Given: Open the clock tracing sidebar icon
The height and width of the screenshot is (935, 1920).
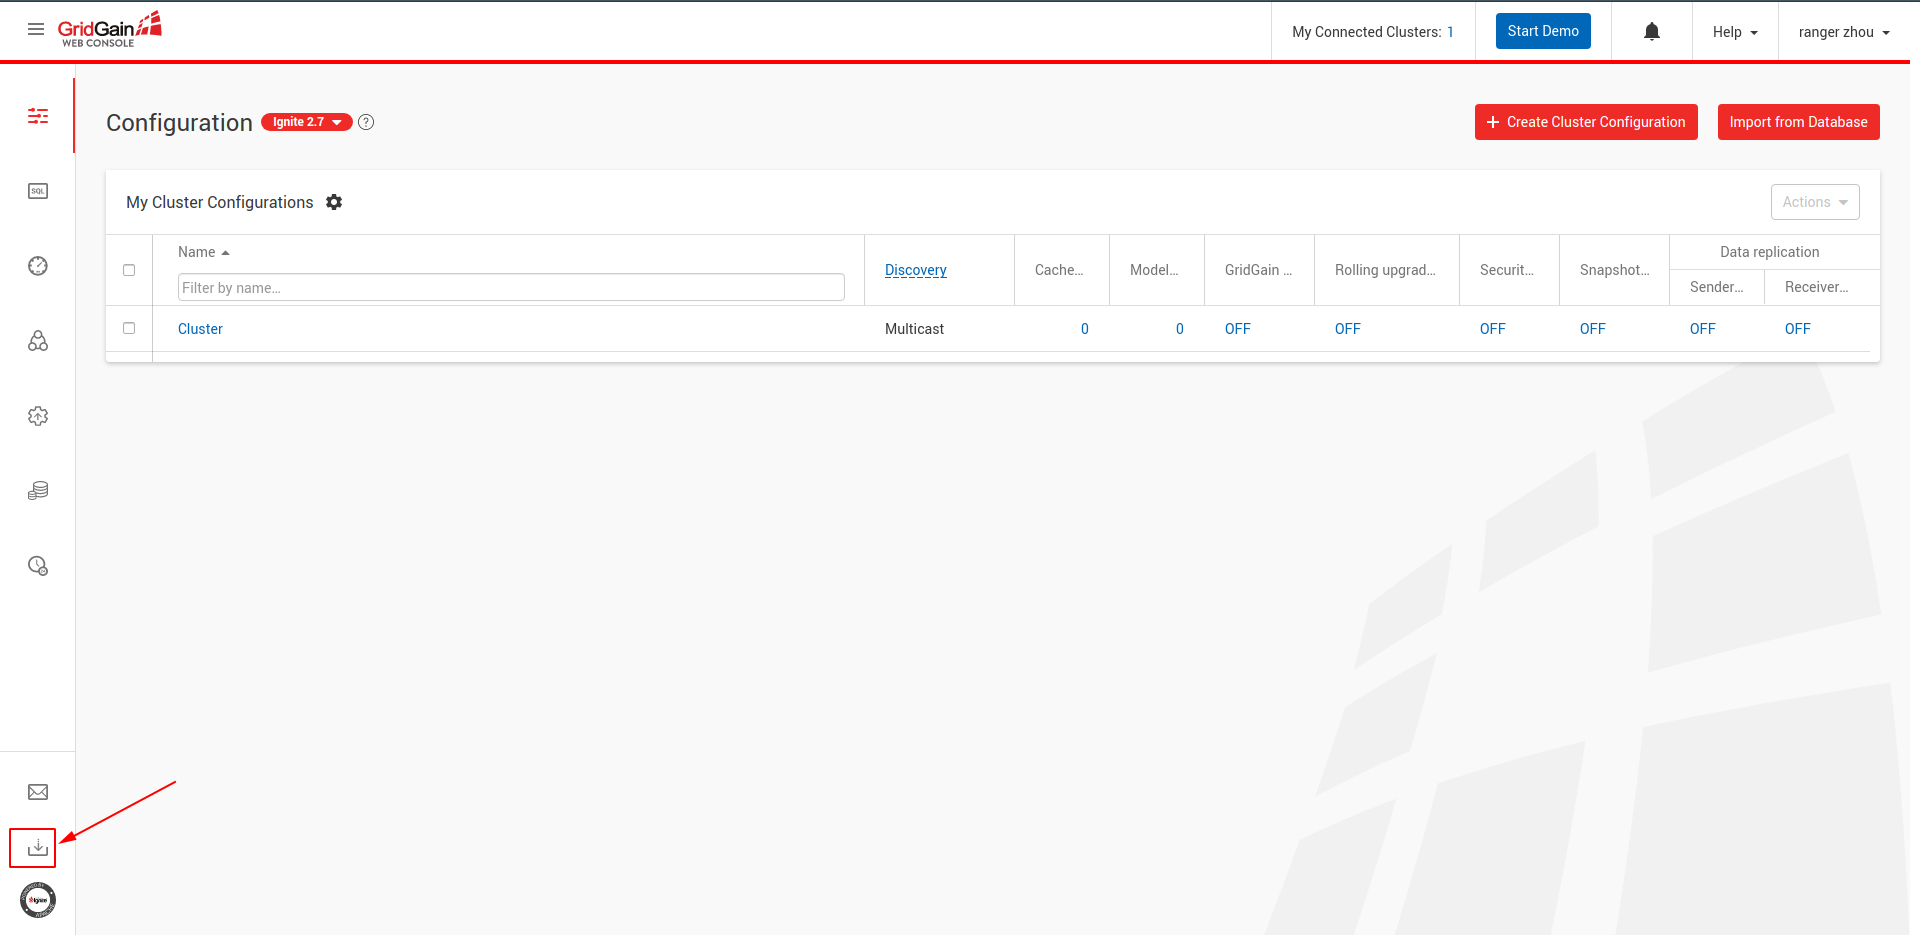Looking at the screenshot, I should [38, 566].
